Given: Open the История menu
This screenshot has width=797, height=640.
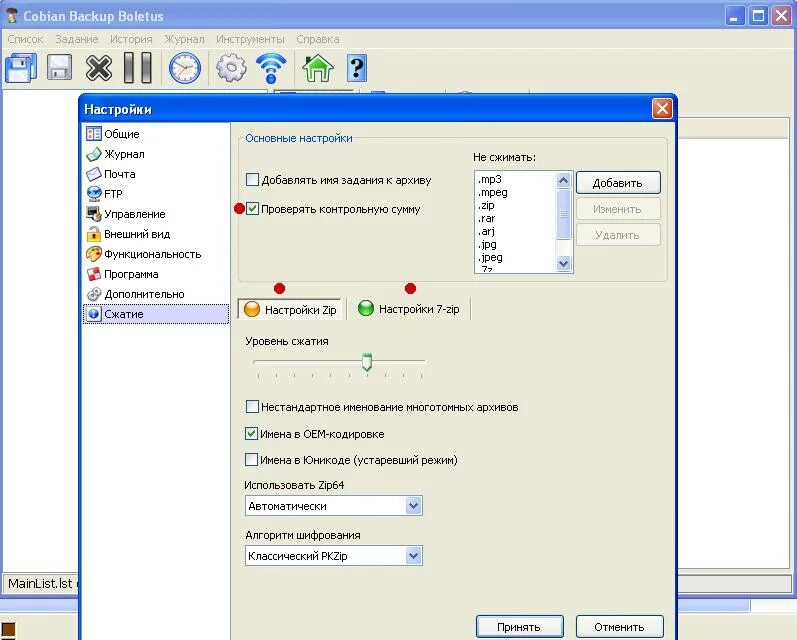Looking at the screenshot, I should click(x=131, y=39).
